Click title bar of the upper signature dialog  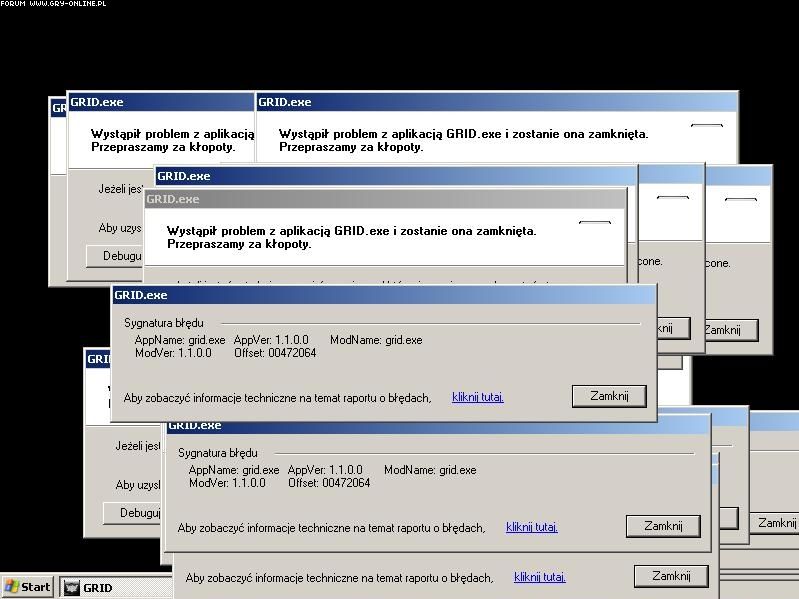tap(384, 295)
